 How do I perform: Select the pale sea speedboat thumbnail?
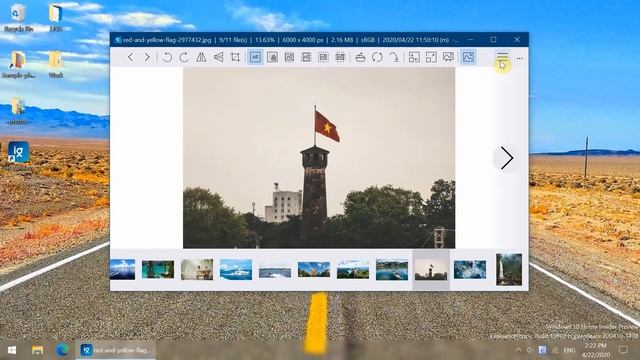click(x=275, y=270)
